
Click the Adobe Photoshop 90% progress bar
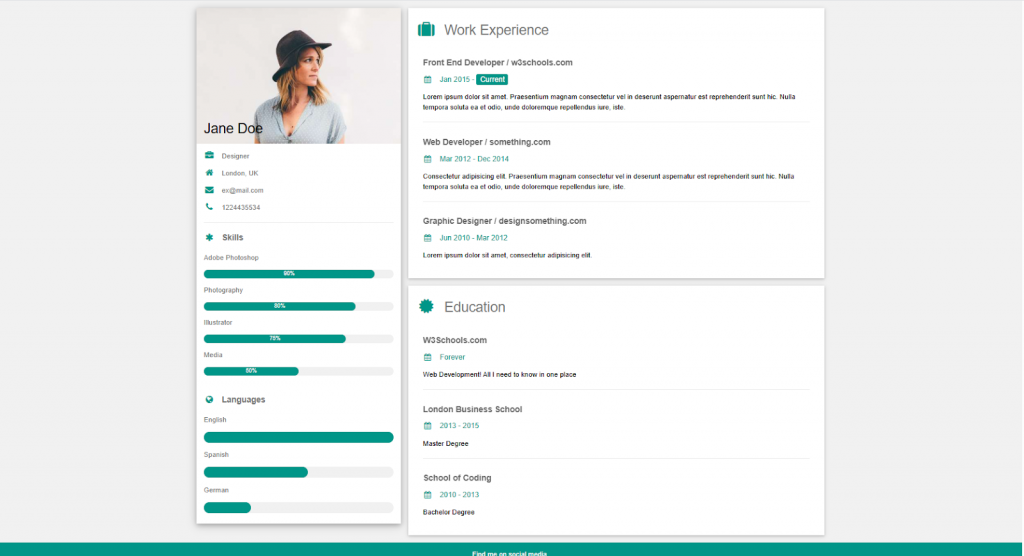point(298,274)
